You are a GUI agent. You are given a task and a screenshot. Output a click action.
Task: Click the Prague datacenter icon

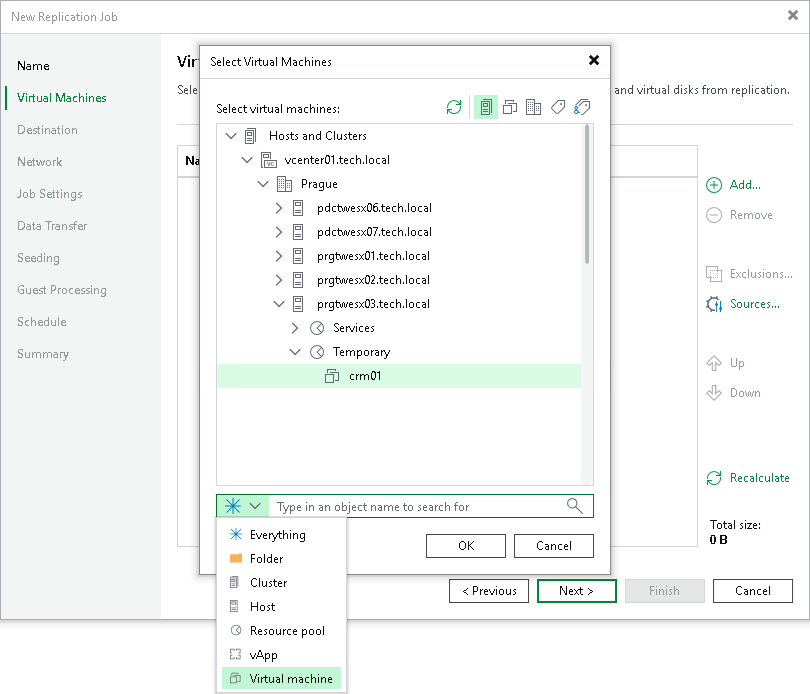(x=284, y=184)
